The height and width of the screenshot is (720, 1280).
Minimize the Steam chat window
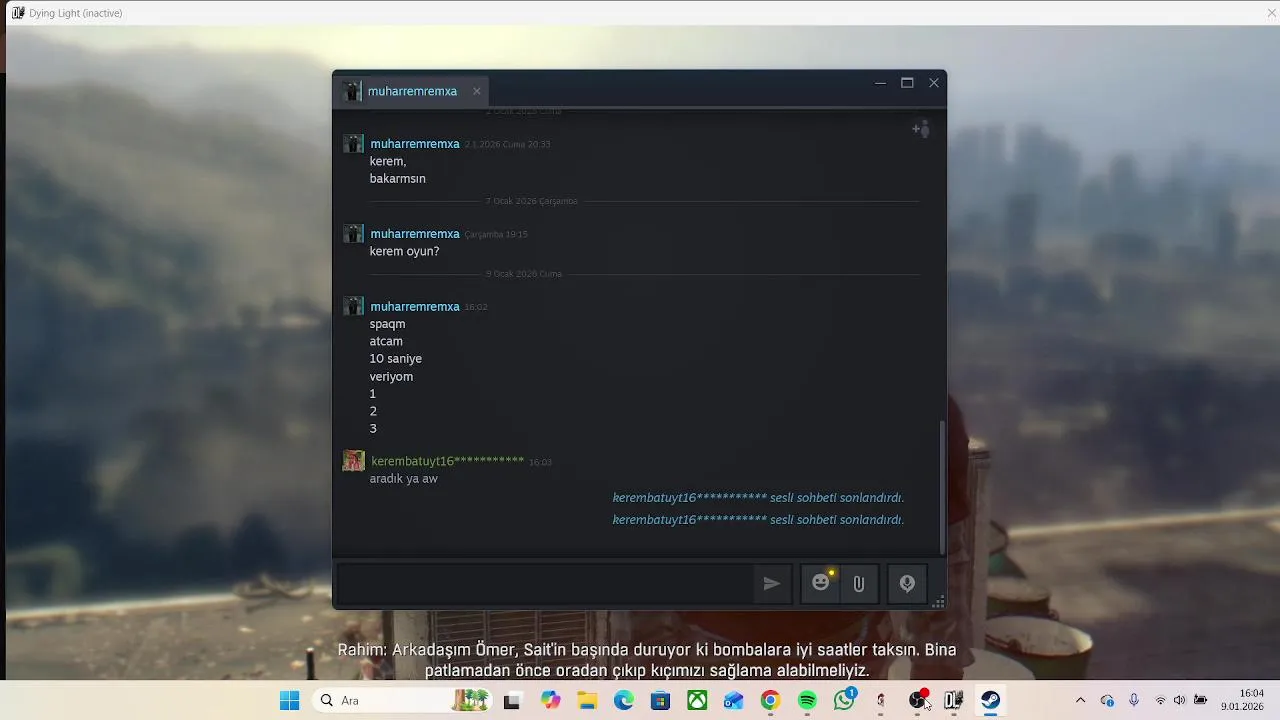pyautogui.click(x=880, y=83)
